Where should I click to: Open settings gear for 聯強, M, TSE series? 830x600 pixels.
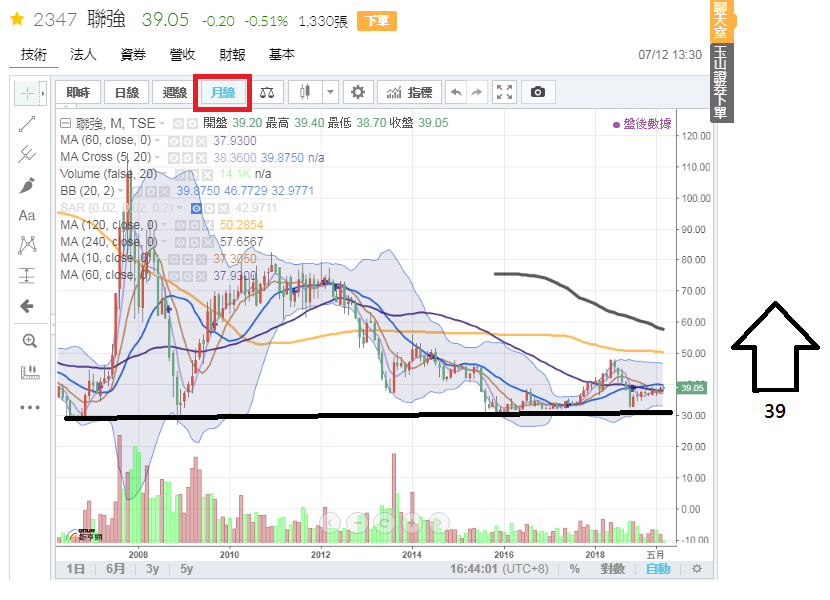192,124
